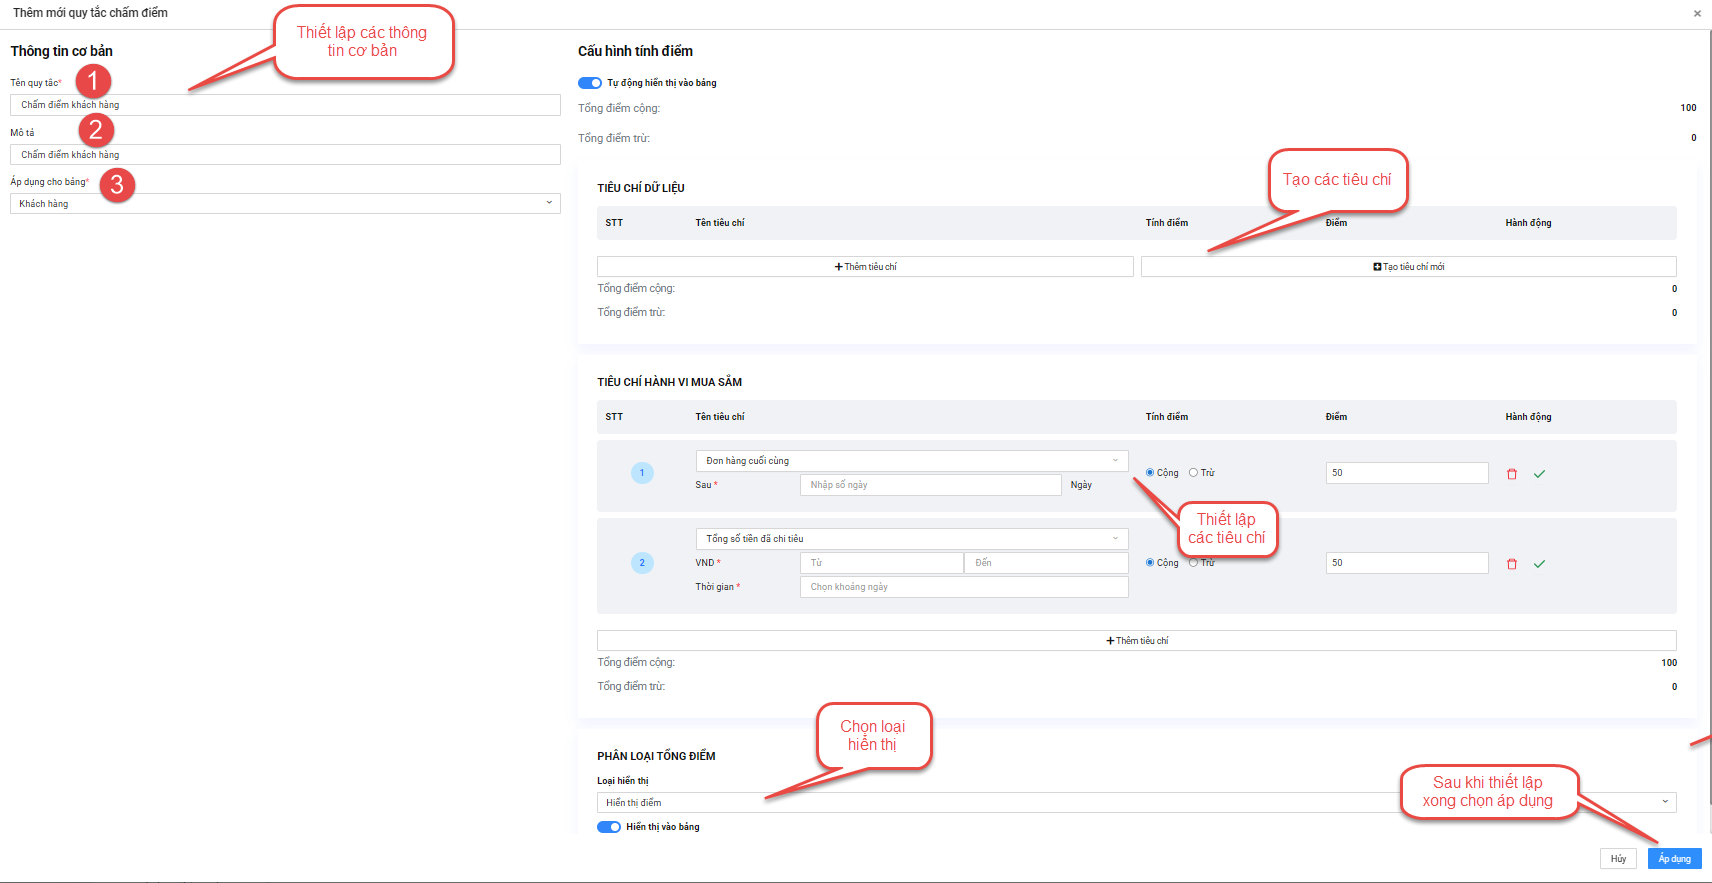The width and height of the screenshot is (1712, 883).
Task: Click 'Thêm tiêu chí' under 'Tiêu chí hành vi mua sắm'
Action: [1137, 641]
